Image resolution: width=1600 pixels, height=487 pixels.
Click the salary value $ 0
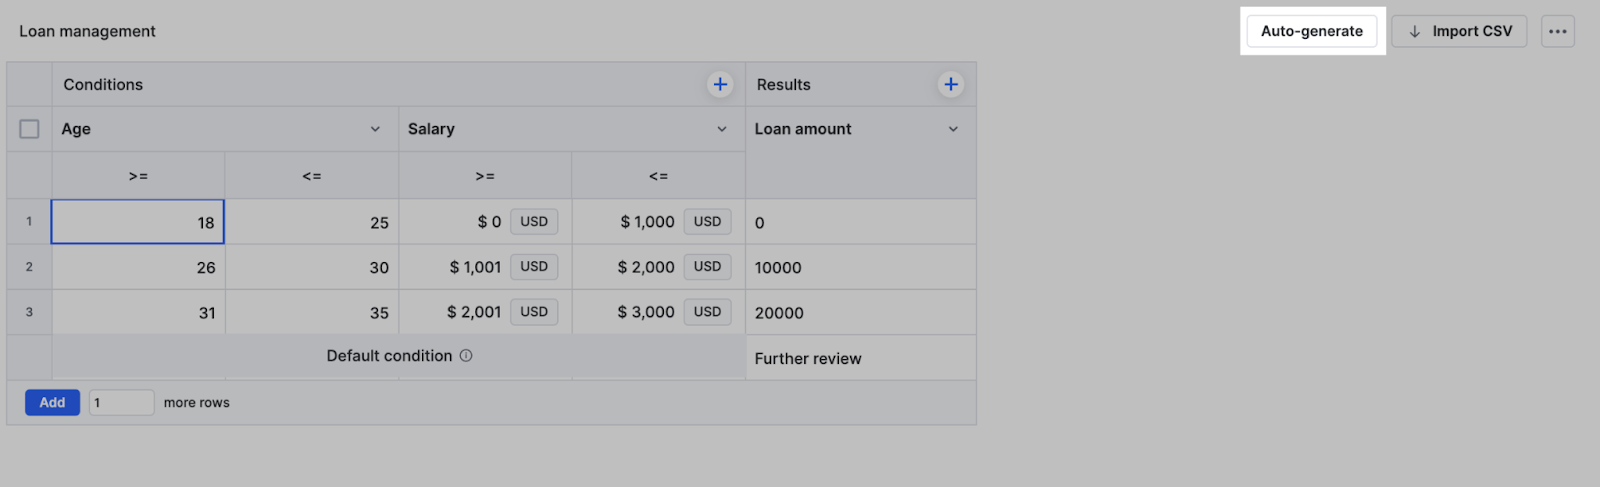coord(489,222)
